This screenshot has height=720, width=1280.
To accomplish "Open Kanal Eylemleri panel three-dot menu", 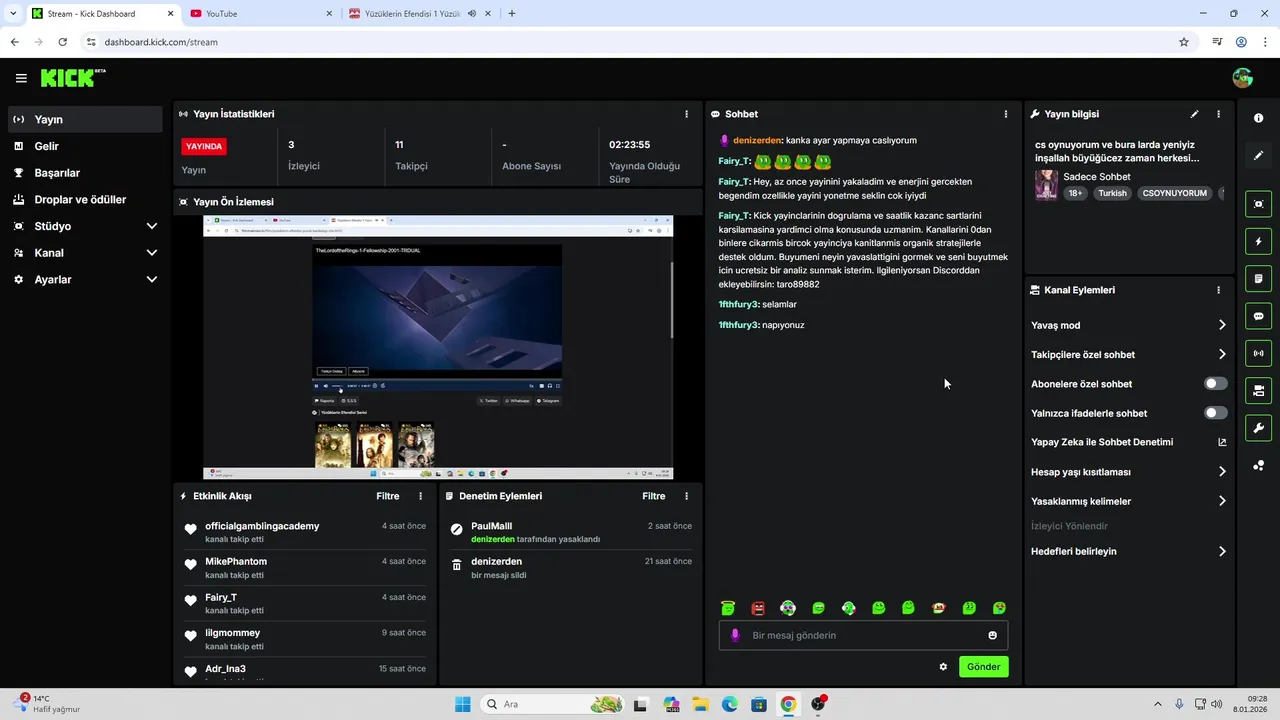I will 1218,290.
